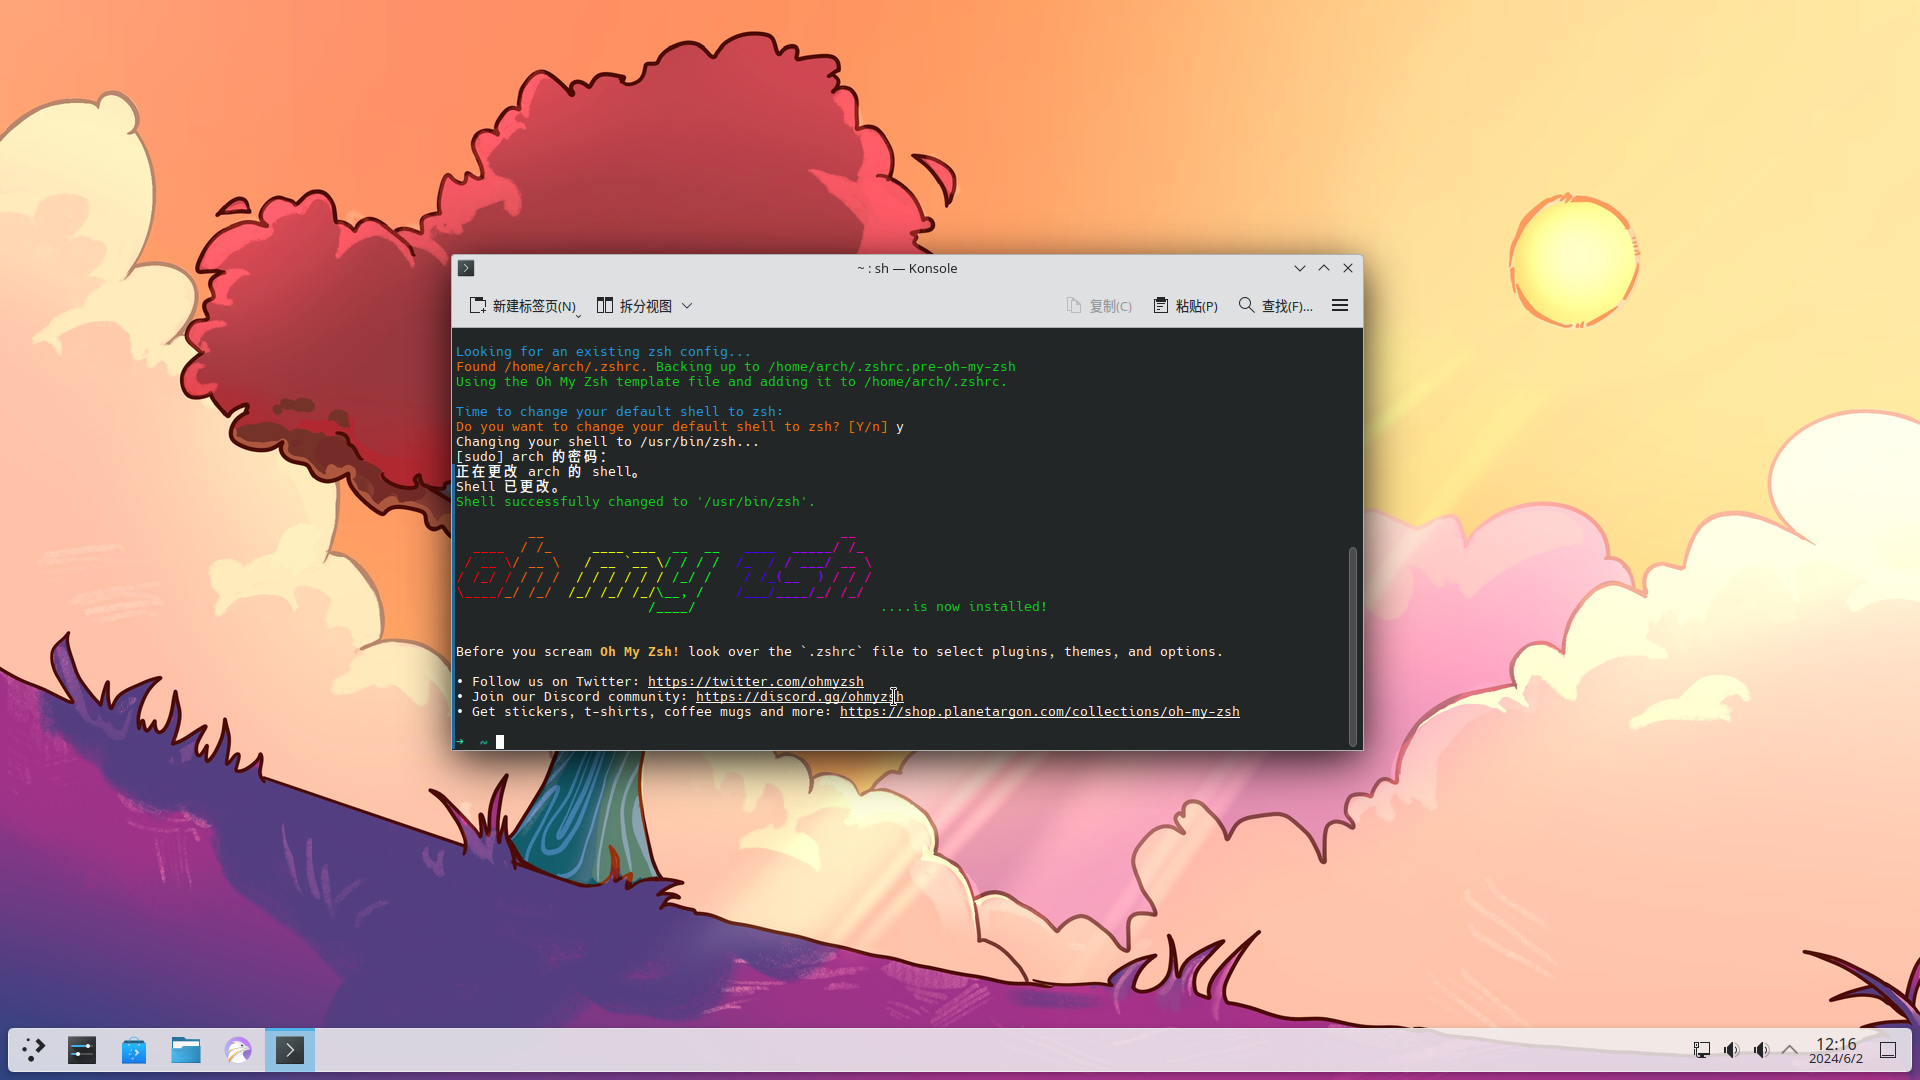Click the 复制(C) copy button
The width and height of the screenshot is (1920, 1080).
pyautogui.click(x=1099, y=306)
